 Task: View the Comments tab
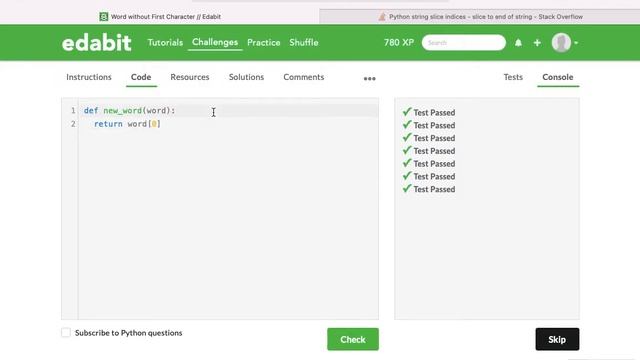304,77
